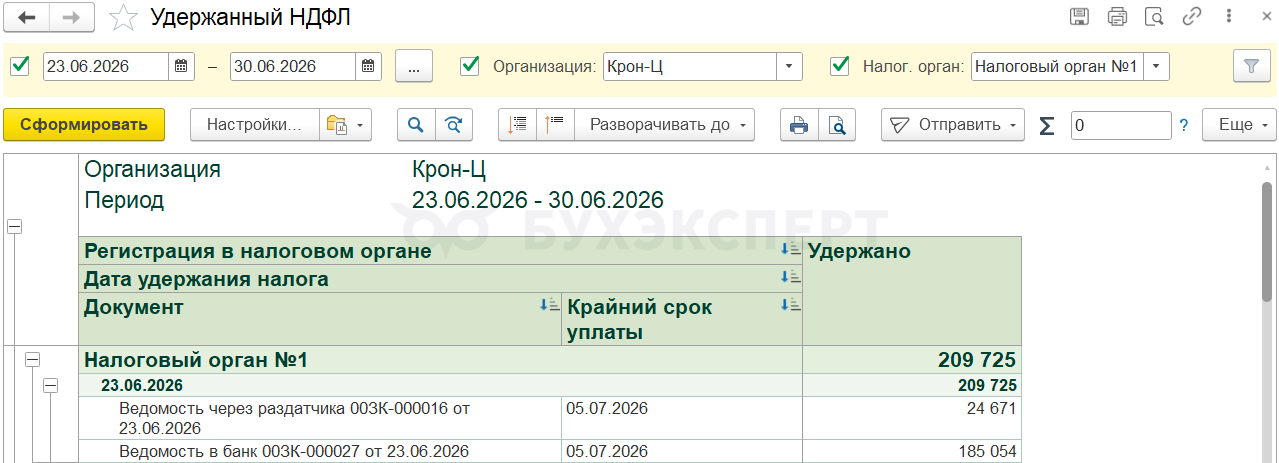Print report with toolbar printer icon
Image resolution: width=1279 pixels, height=463 pixels.
tap(799, 125)
